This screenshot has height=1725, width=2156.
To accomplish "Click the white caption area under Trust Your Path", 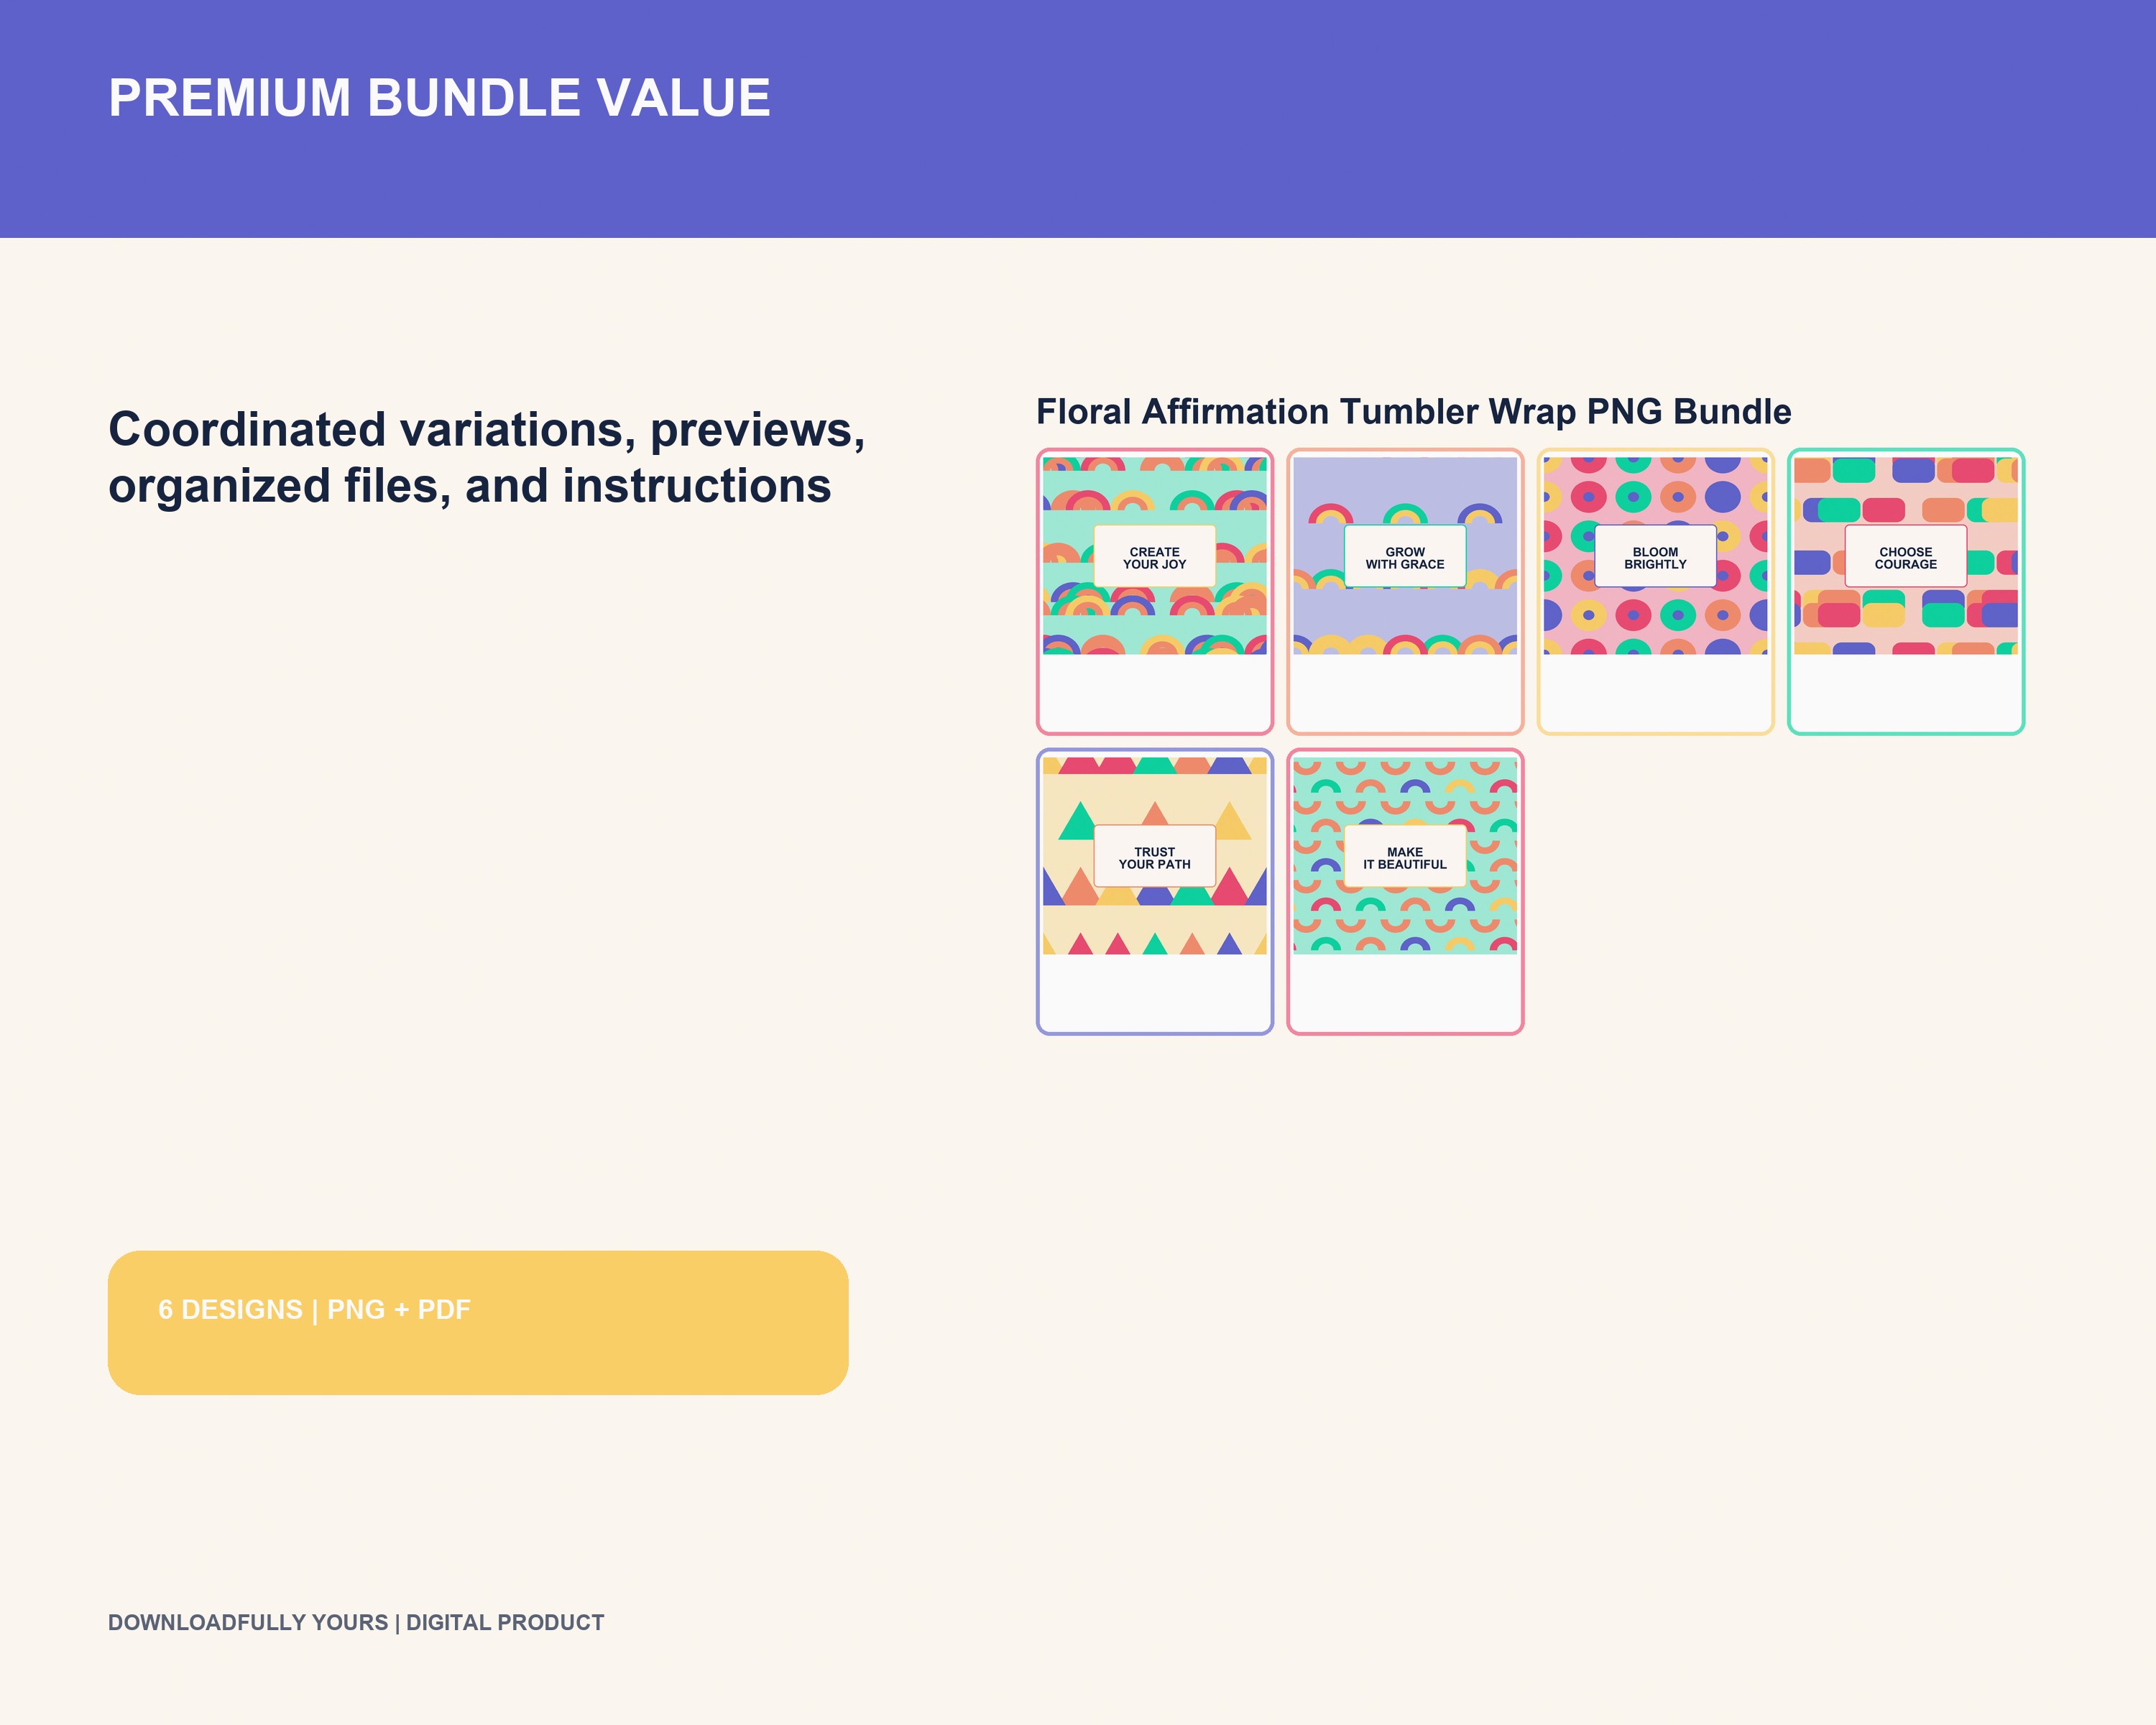I will point(1154,992).
